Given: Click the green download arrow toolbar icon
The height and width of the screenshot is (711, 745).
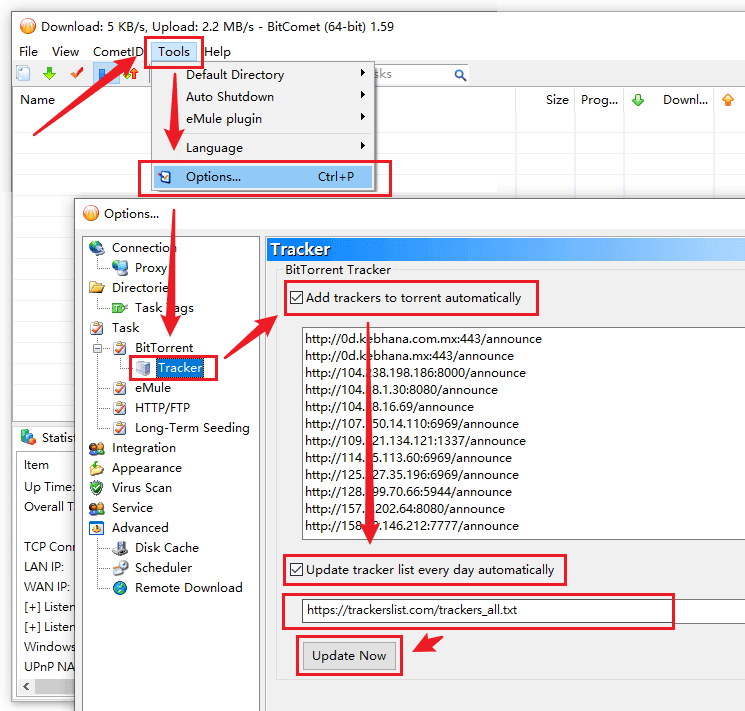Looking at the screenshot, I should [x=48, y=75].
